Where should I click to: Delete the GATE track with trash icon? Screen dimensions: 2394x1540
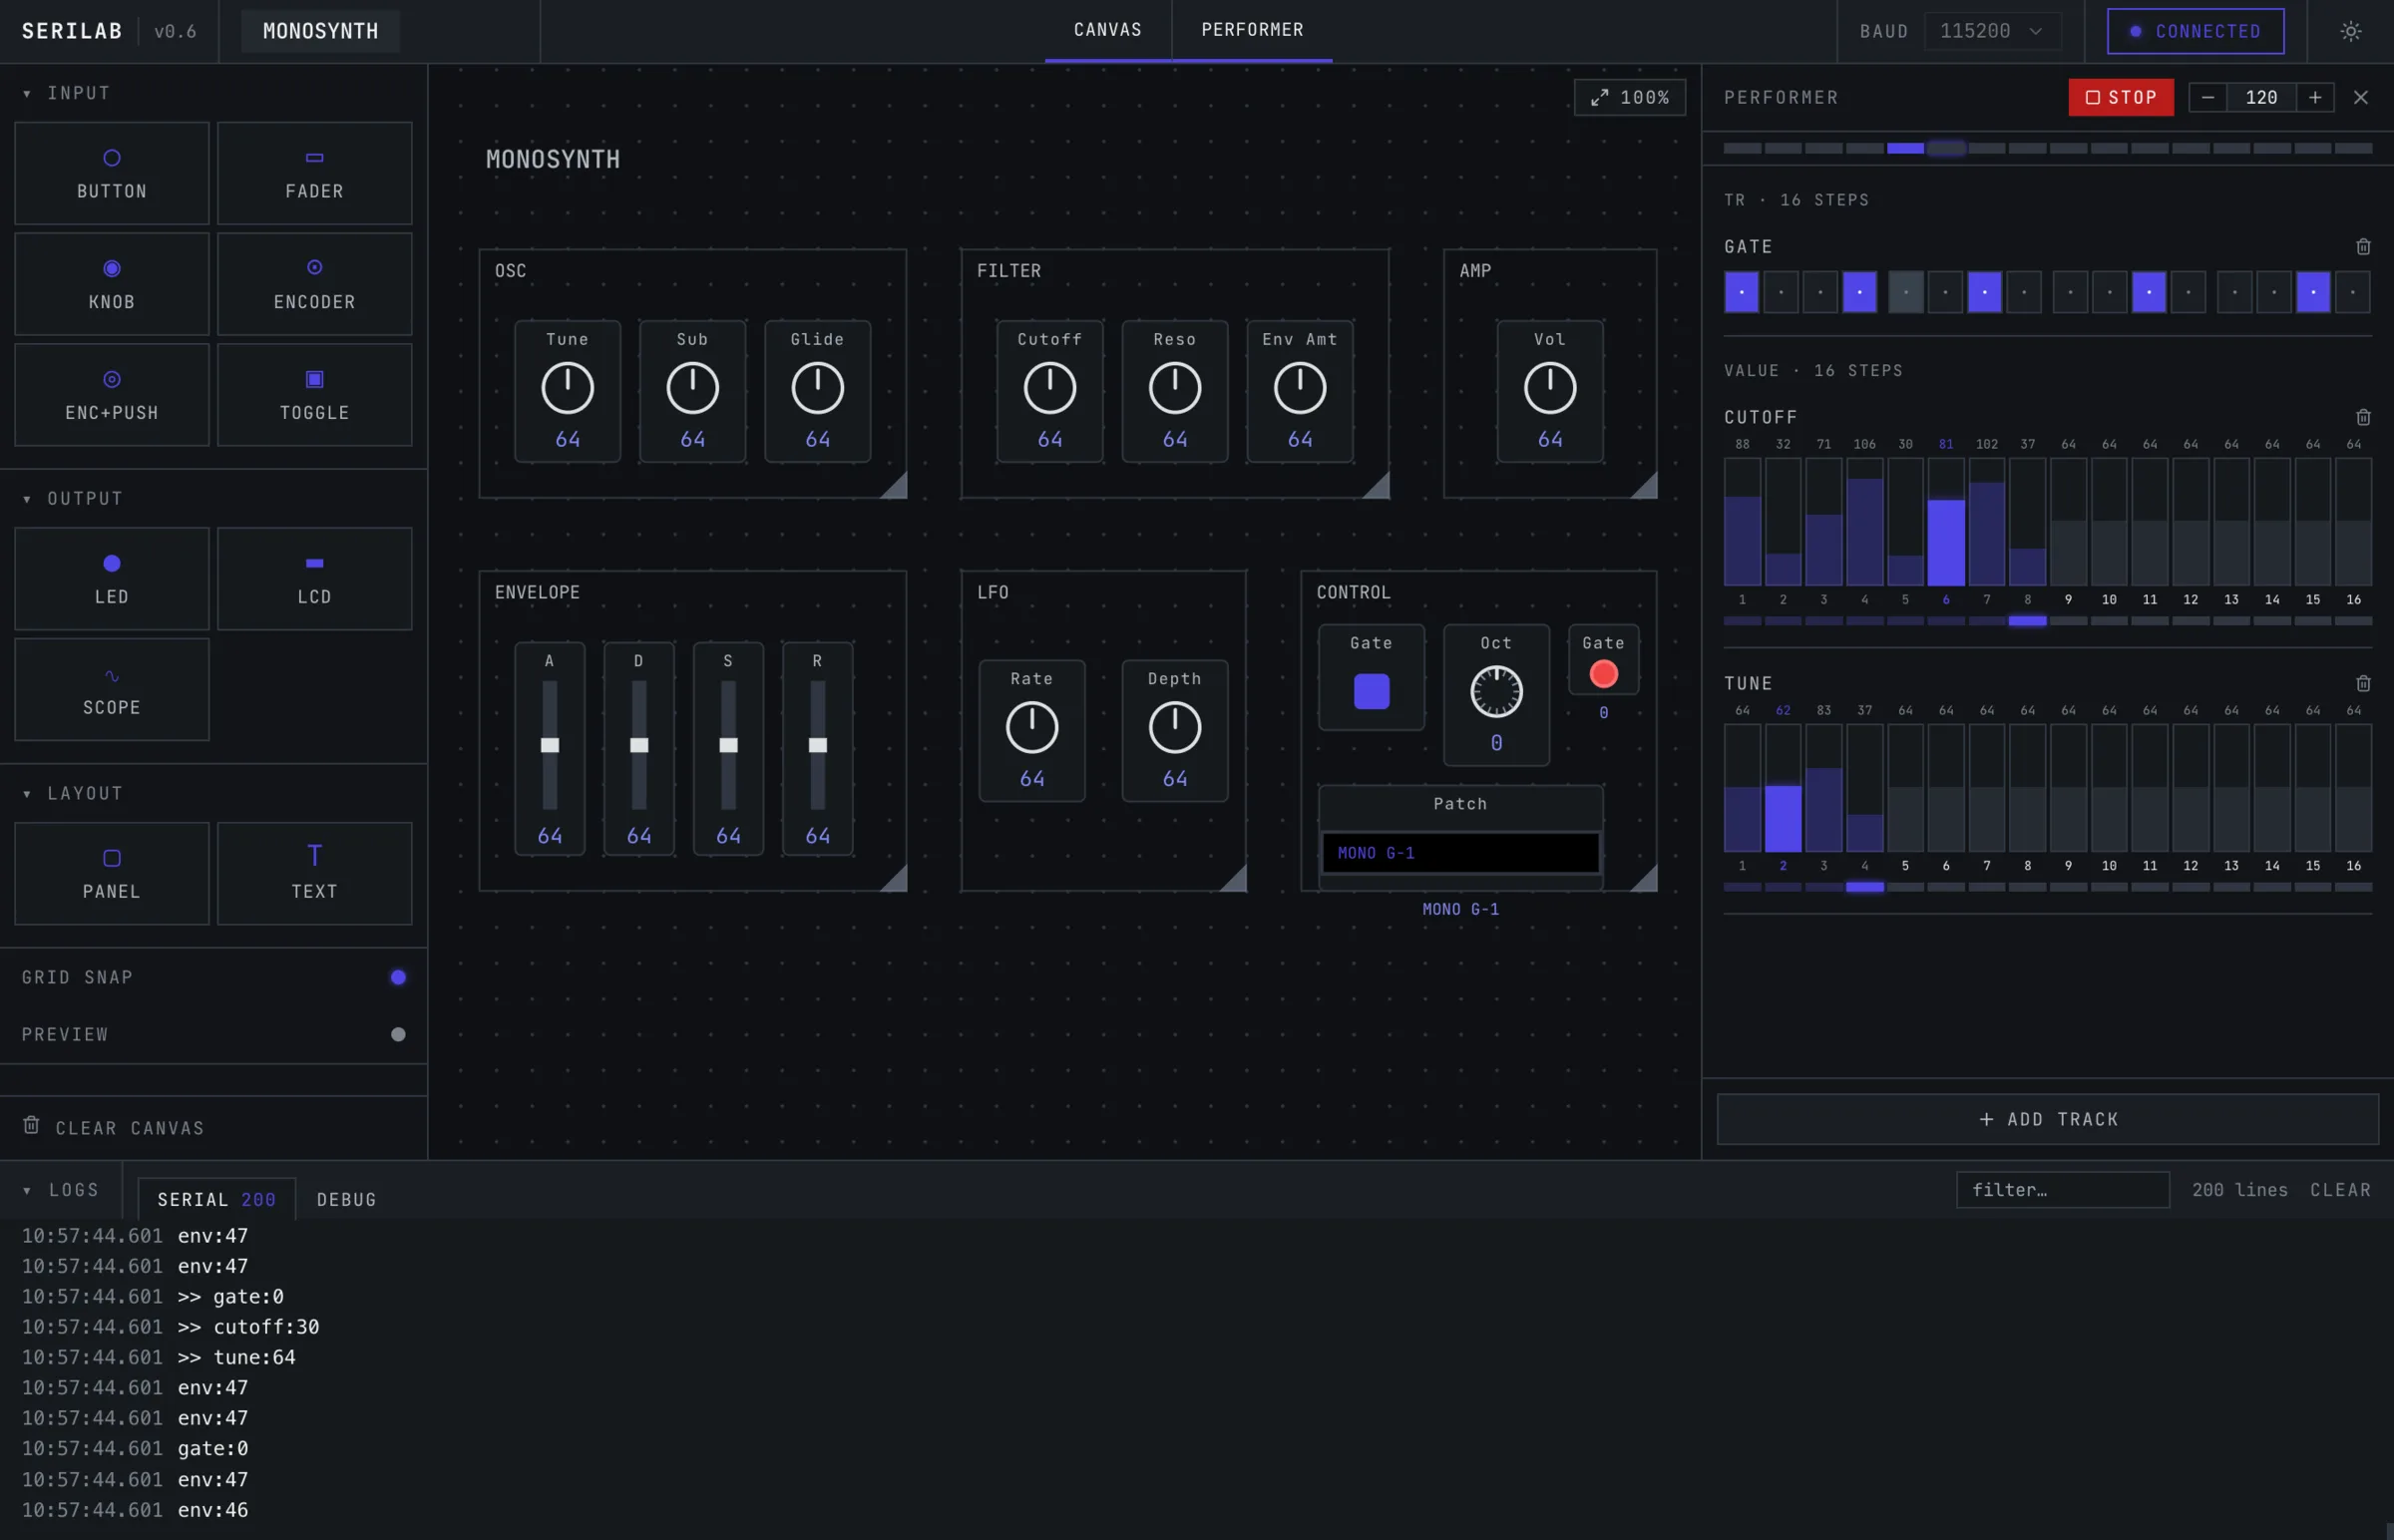[2363, 246]
